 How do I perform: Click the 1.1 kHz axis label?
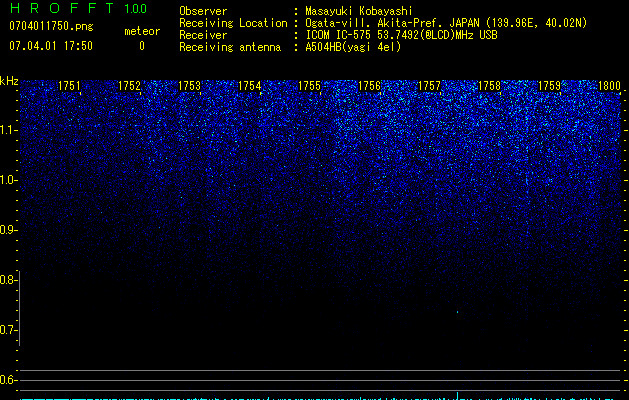coord(7,130)
